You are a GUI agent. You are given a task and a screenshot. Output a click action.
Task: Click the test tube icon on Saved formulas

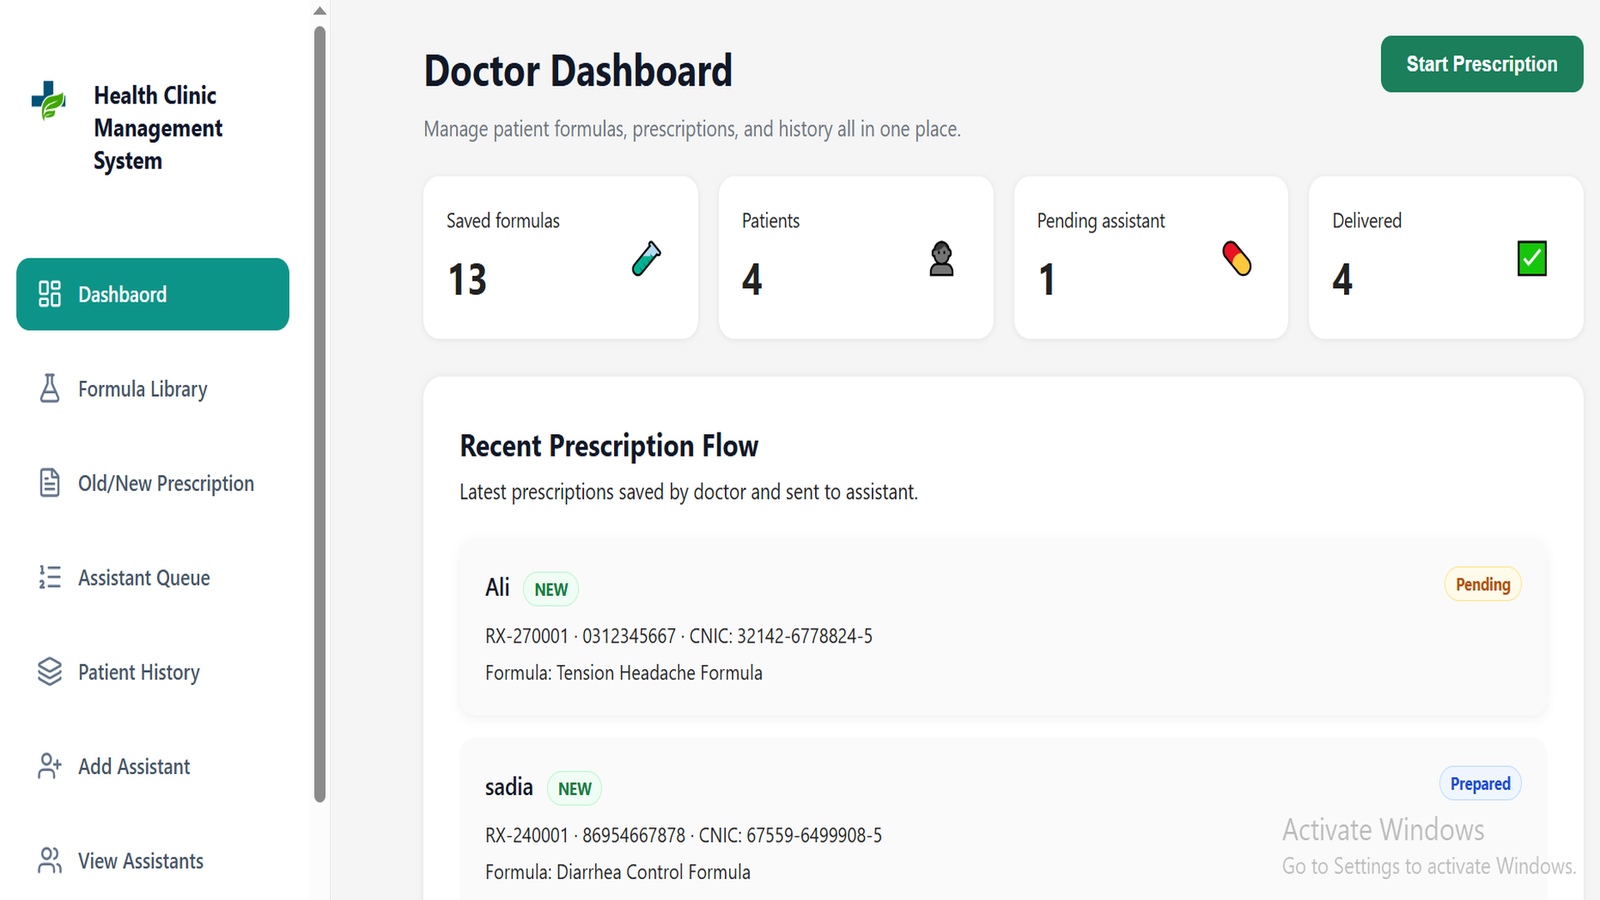647,259
